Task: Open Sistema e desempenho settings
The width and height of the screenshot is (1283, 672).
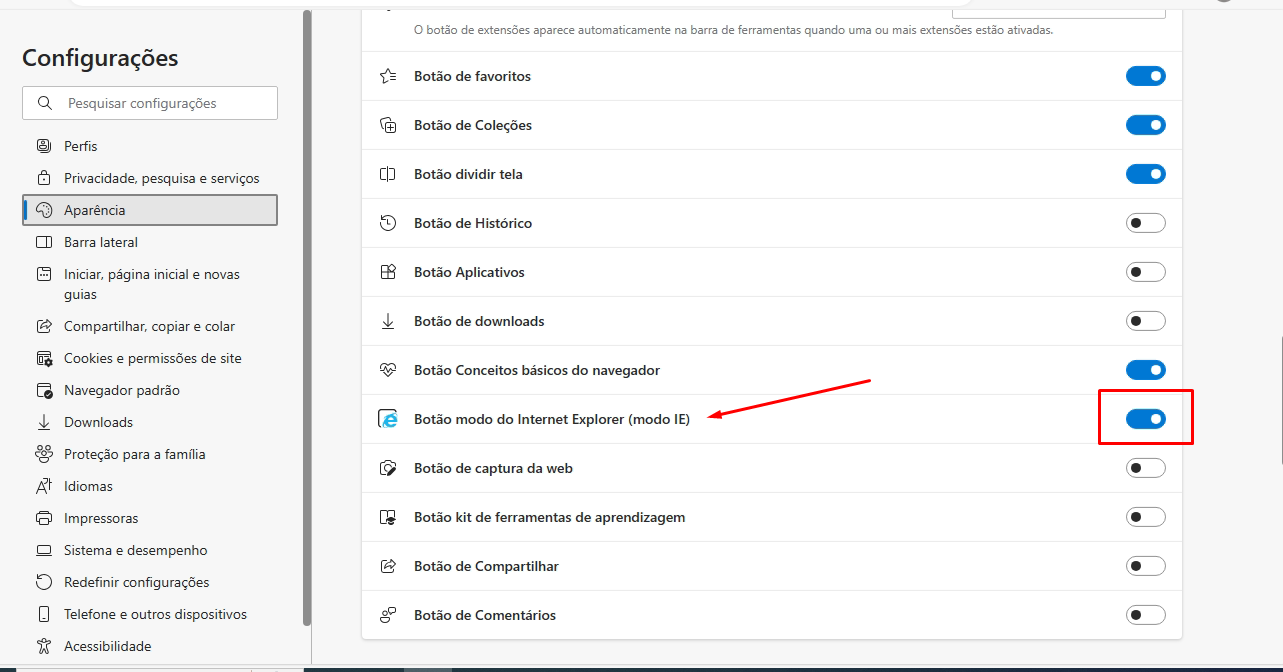Action: click(x=135, y=550)
